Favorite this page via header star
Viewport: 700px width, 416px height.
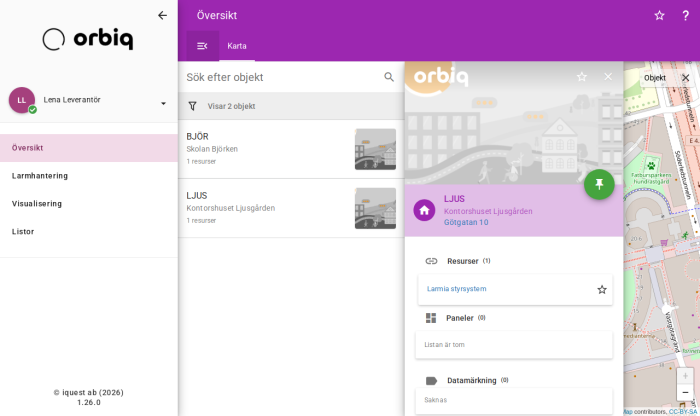point(659,16)
